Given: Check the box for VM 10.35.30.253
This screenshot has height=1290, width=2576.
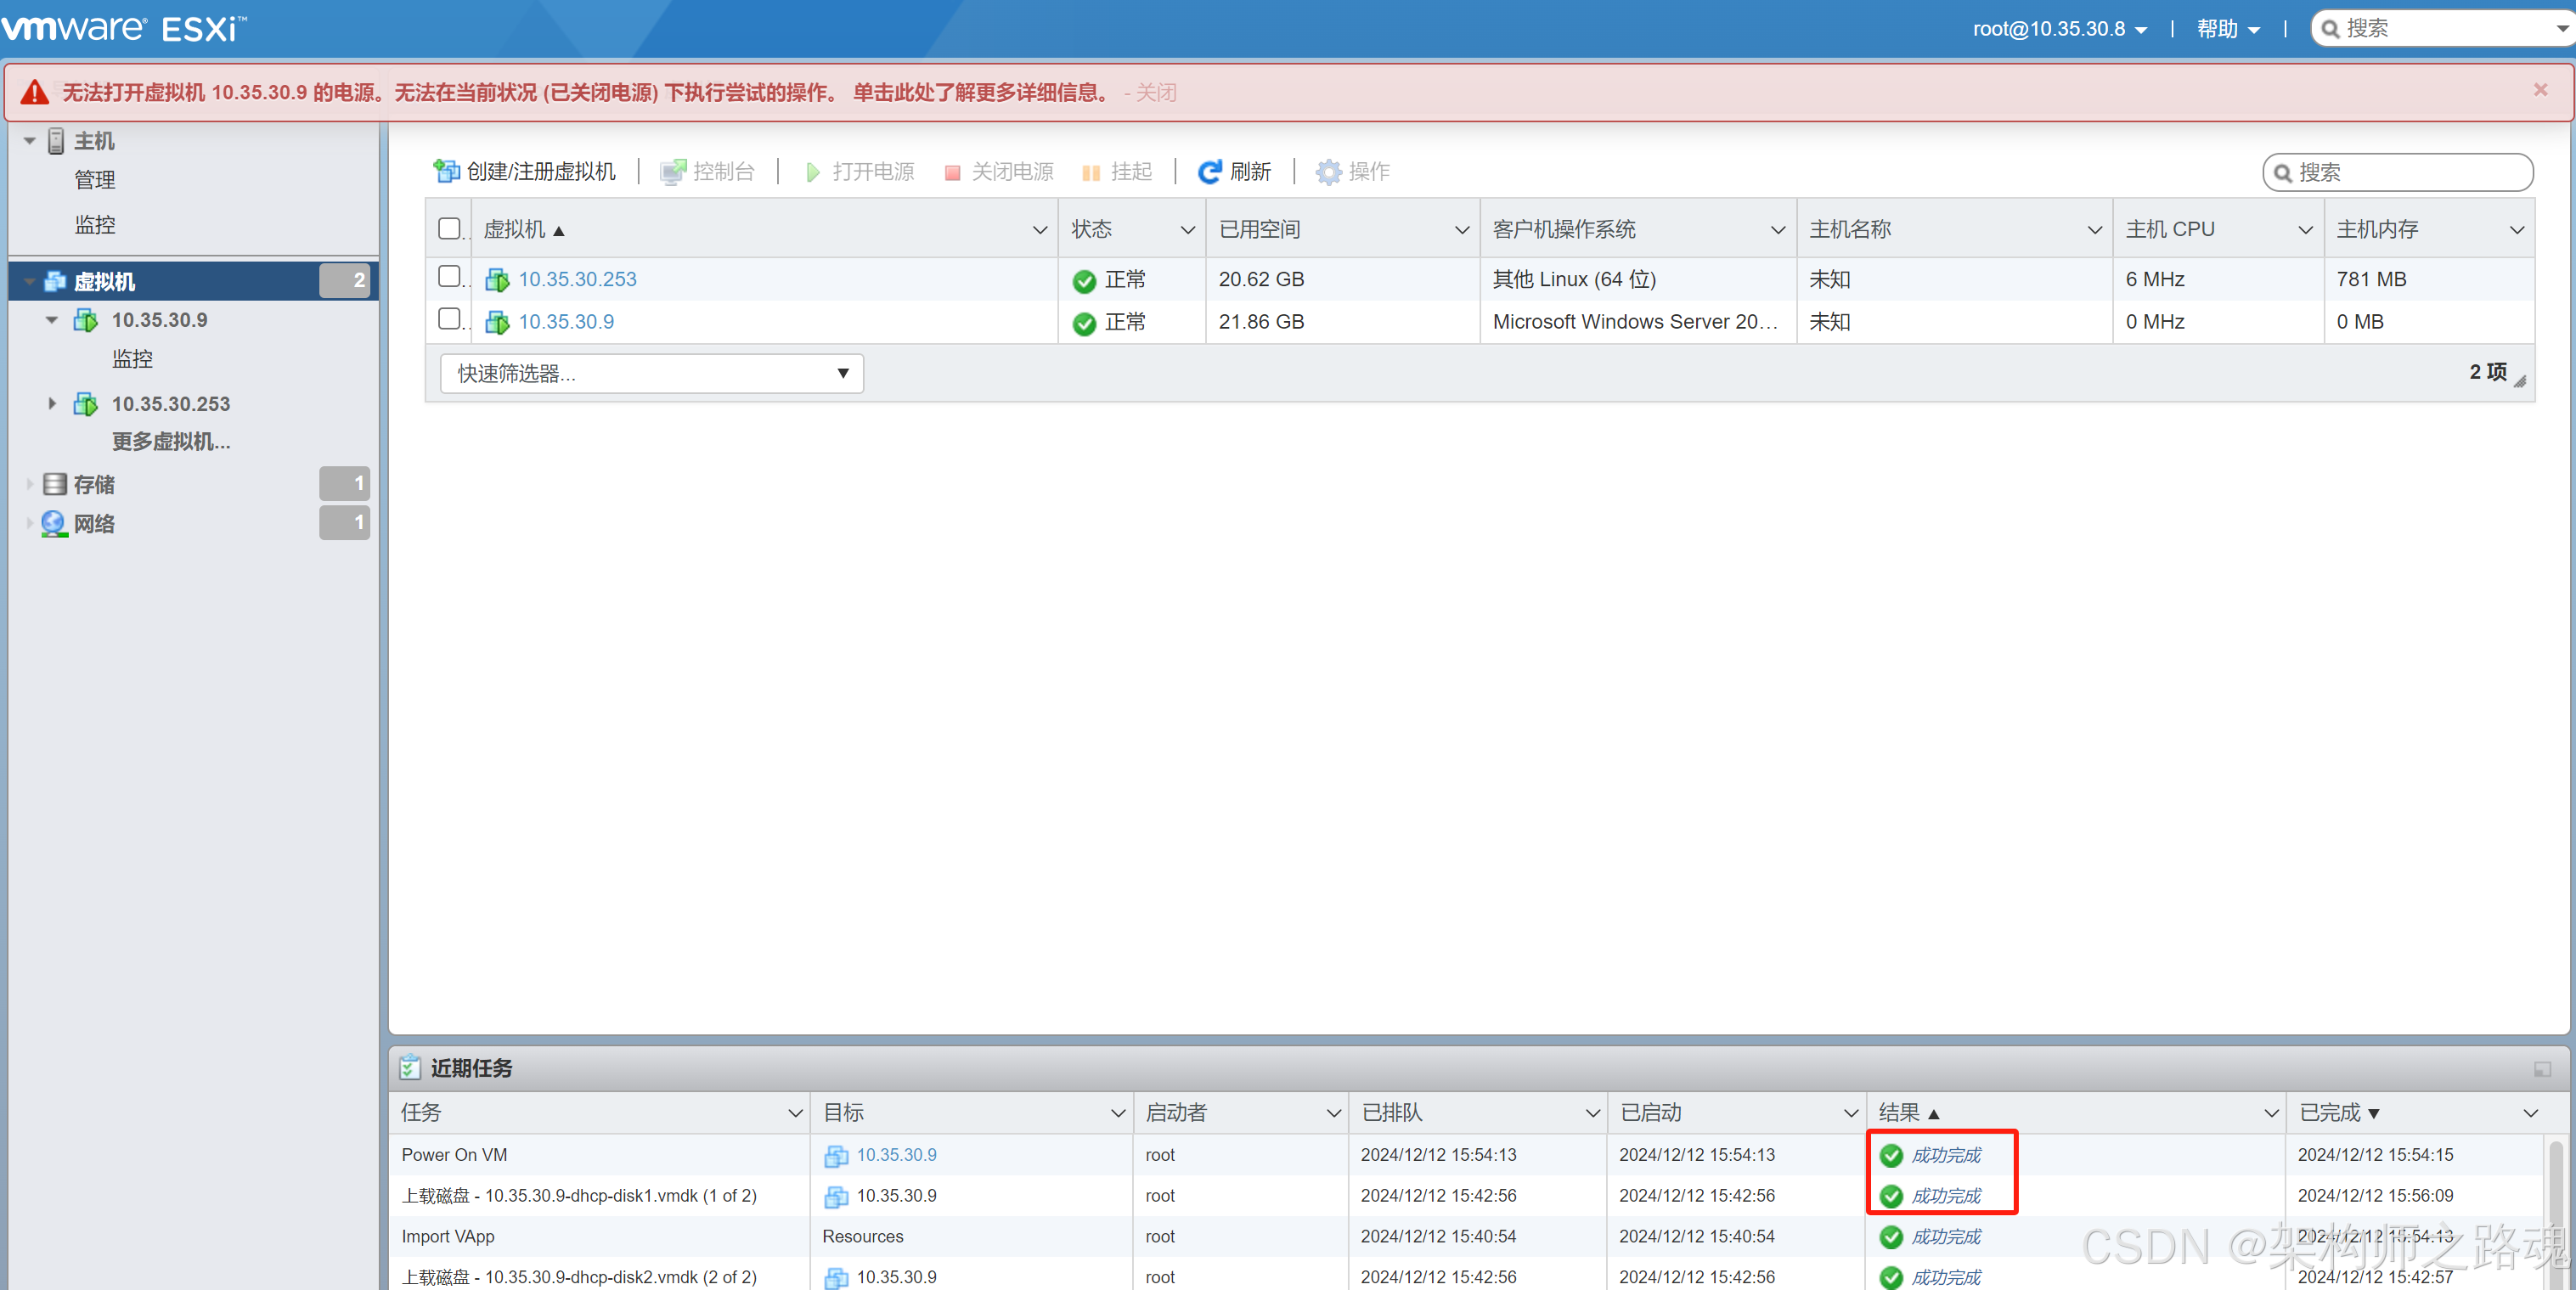Looking at the screenshot, I should coord(450,277).
